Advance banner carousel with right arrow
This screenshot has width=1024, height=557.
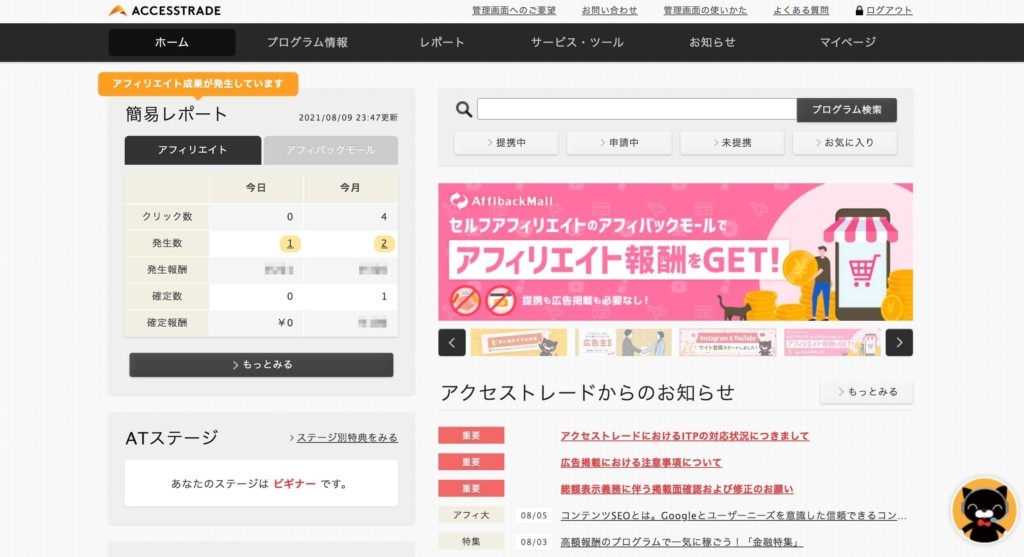tap(899, 342)
